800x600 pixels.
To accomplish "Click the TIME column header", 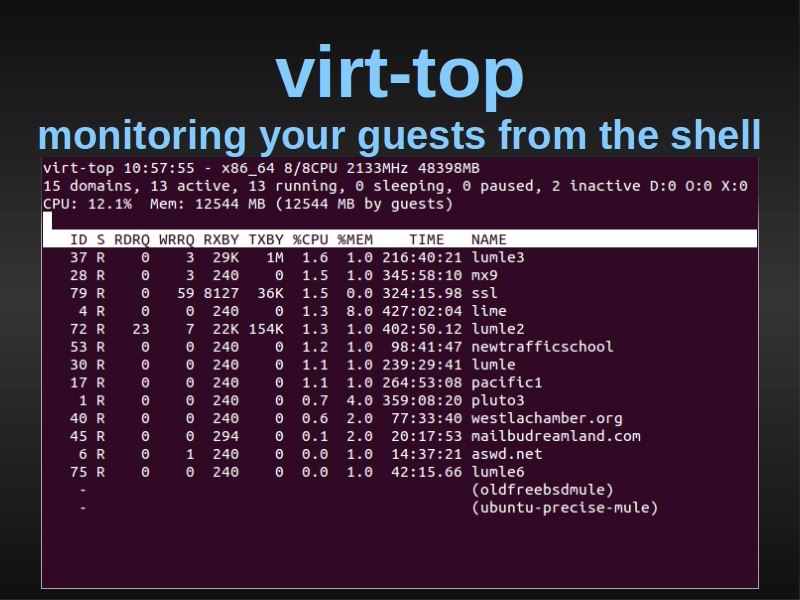I will (427, 240).
